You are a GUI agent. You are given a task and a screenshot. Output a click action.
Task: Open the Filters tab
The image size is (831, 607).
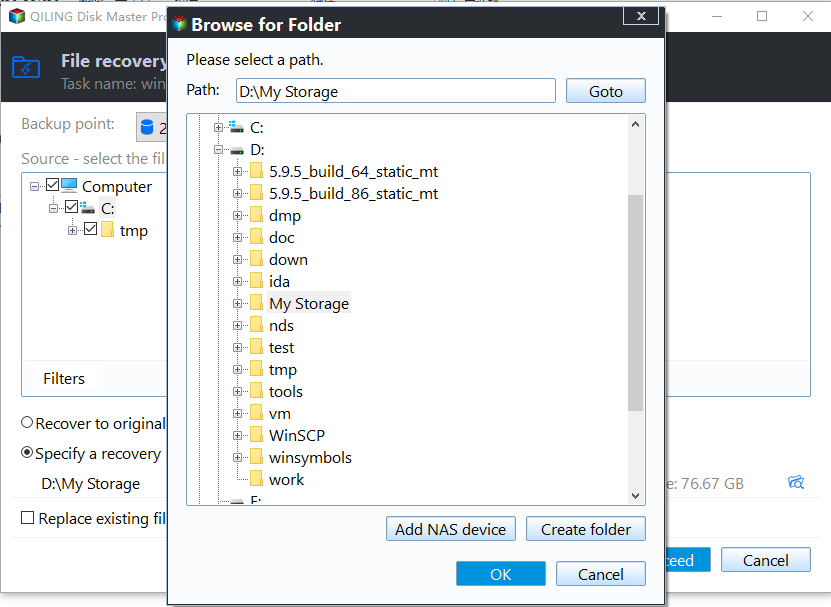point(64,379)
